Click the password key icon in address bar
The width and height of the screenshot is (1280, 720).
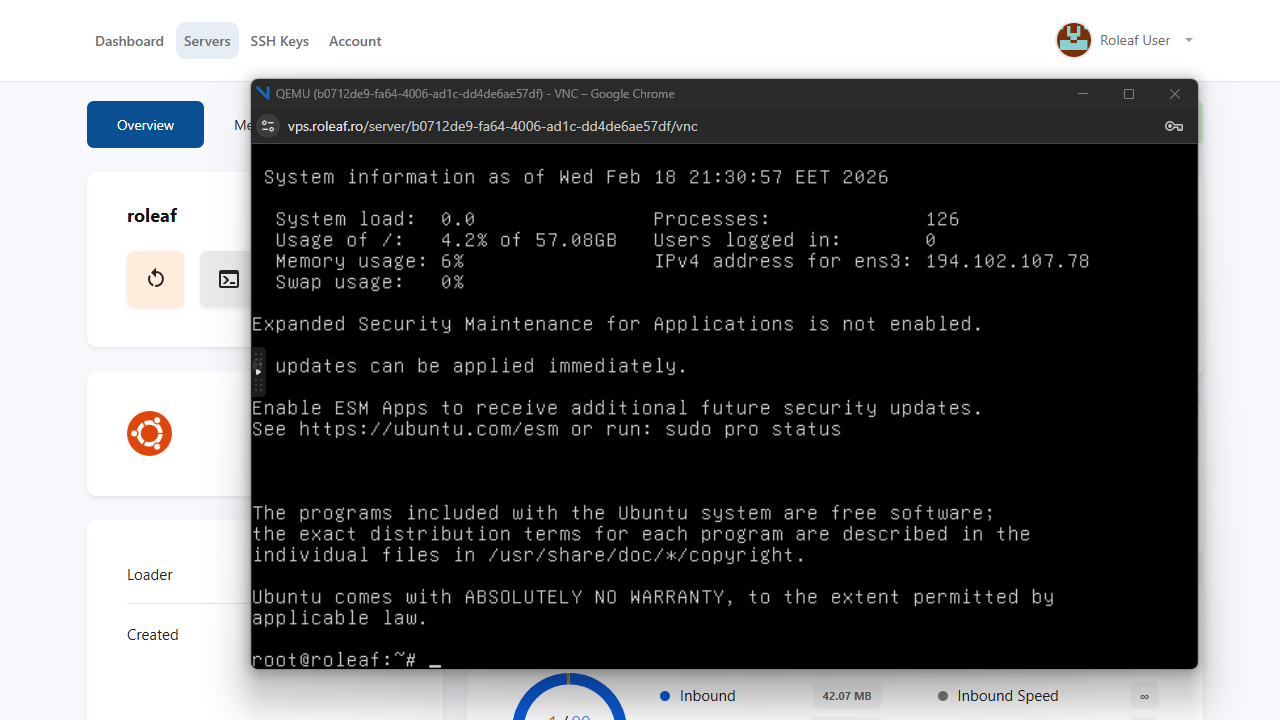(x=1174, y=126)
